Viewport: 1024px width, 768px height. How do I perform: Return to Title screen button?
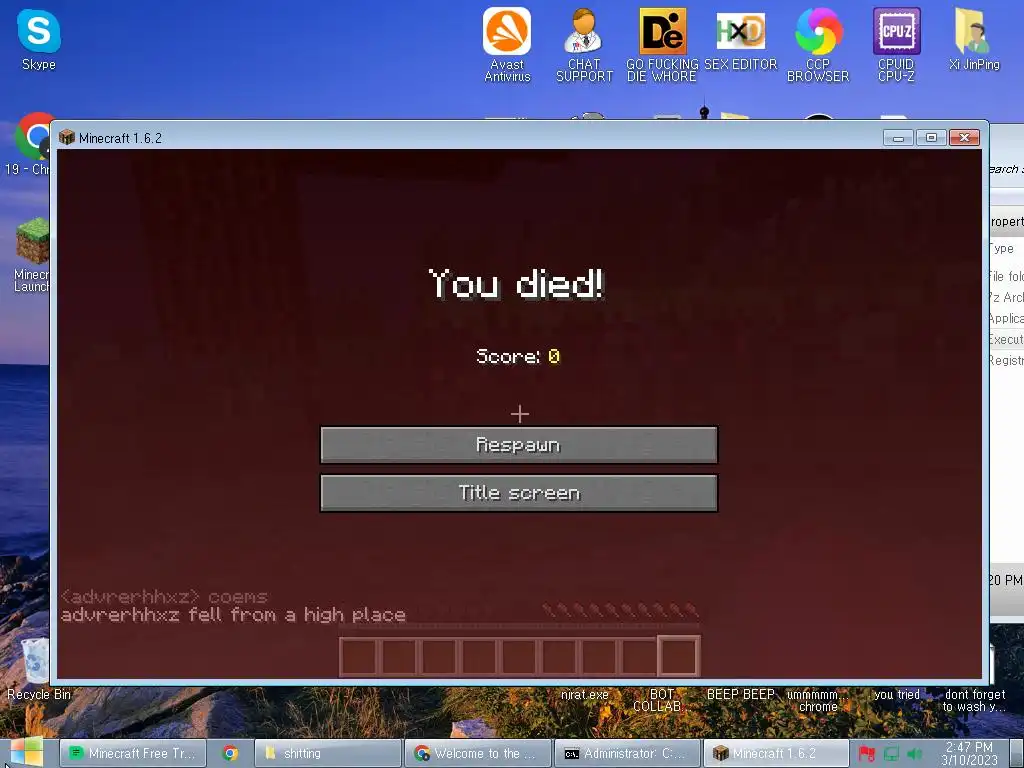coord(519,492)
